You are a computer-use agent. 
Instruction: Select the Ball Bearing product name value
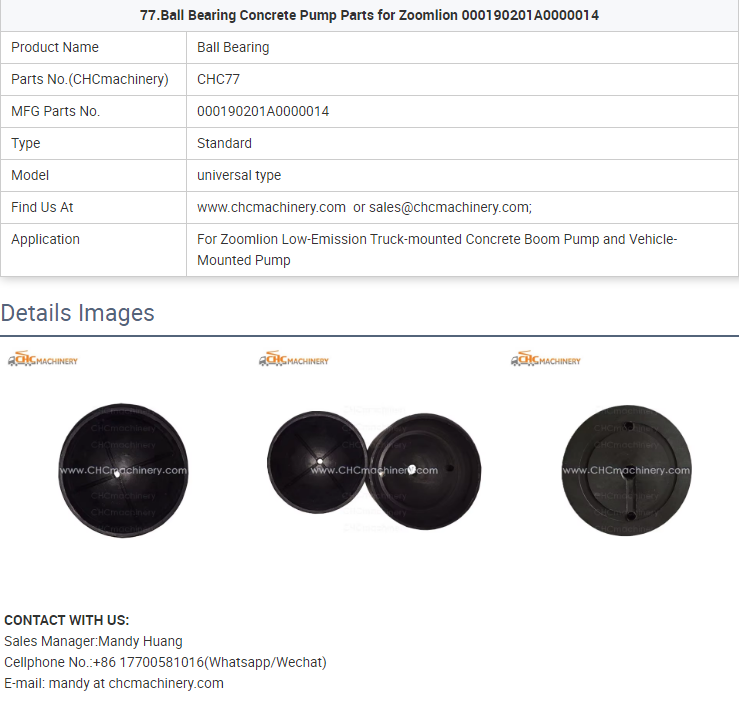233,47
